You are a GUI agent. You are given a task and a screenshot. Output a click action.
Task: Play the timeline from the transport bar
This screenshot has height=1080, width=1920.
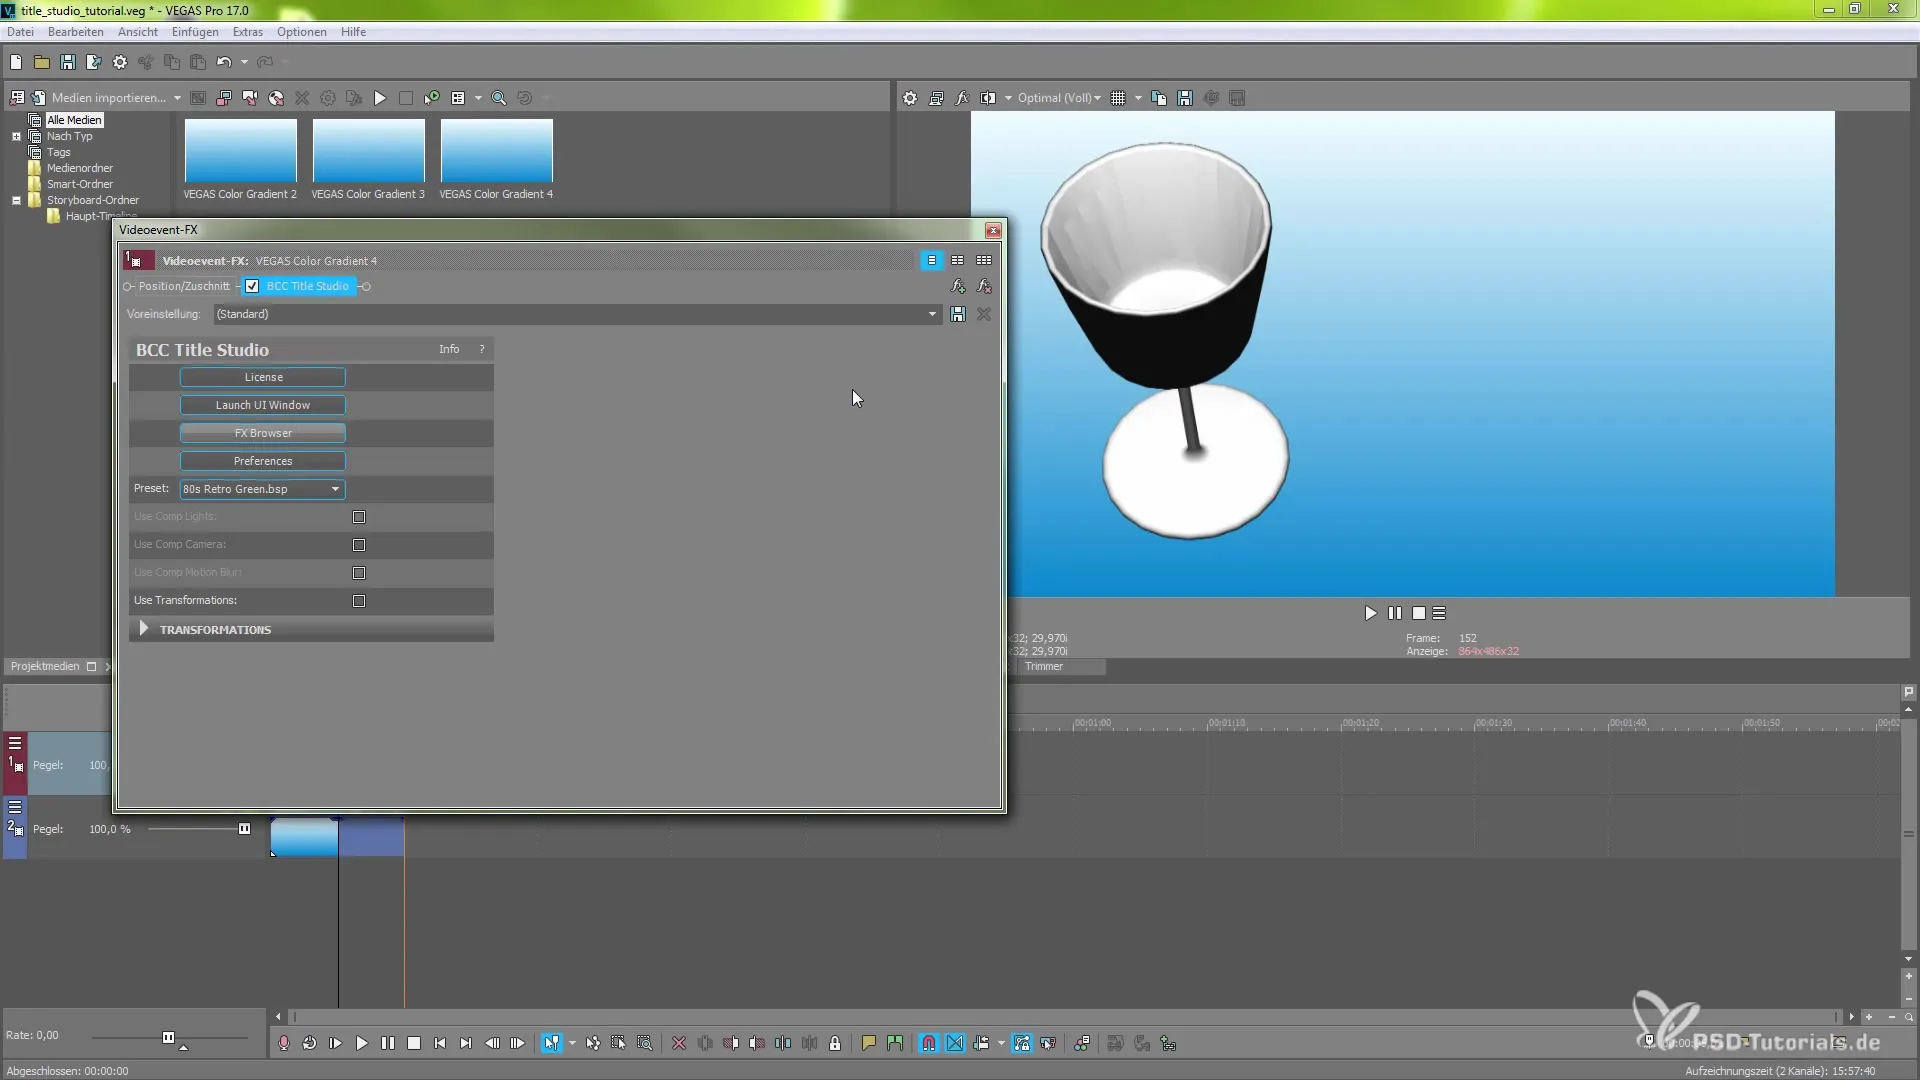click(362, 1043)
